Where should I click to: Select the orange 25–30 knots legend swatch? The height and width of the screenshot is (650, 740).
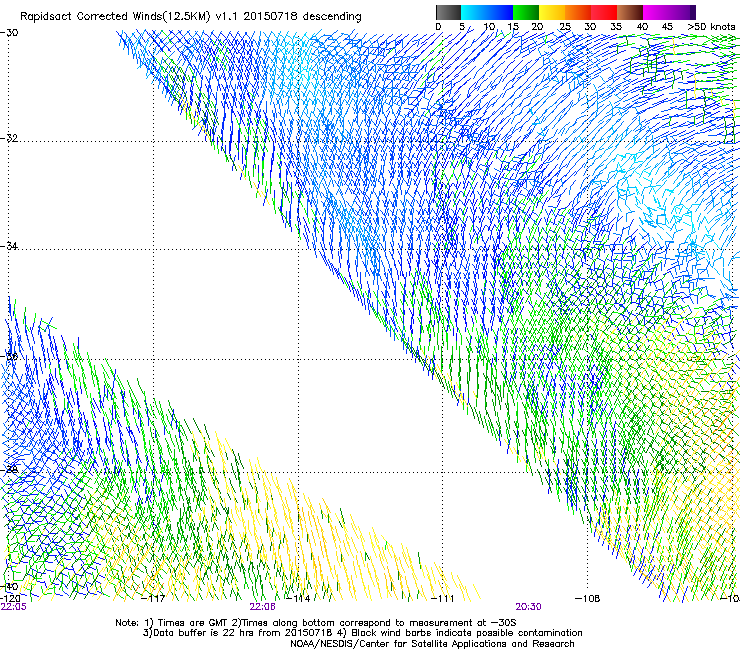[x=578, y=12]
